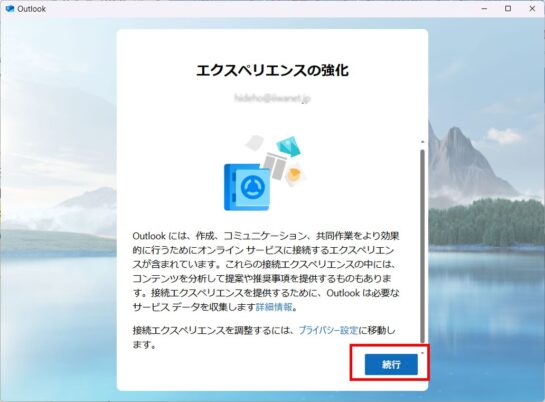Click the paragraph starting with Outlook には

[x=266, y=271]
